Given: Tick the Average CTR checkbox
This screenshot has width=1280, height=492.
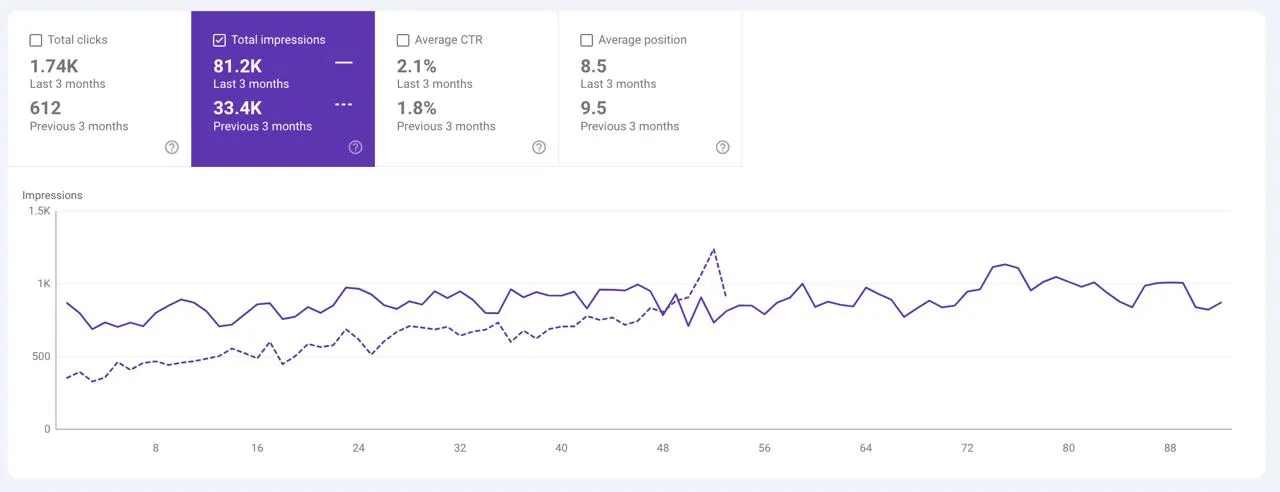Looking at the screenshot, I should 403,40.
